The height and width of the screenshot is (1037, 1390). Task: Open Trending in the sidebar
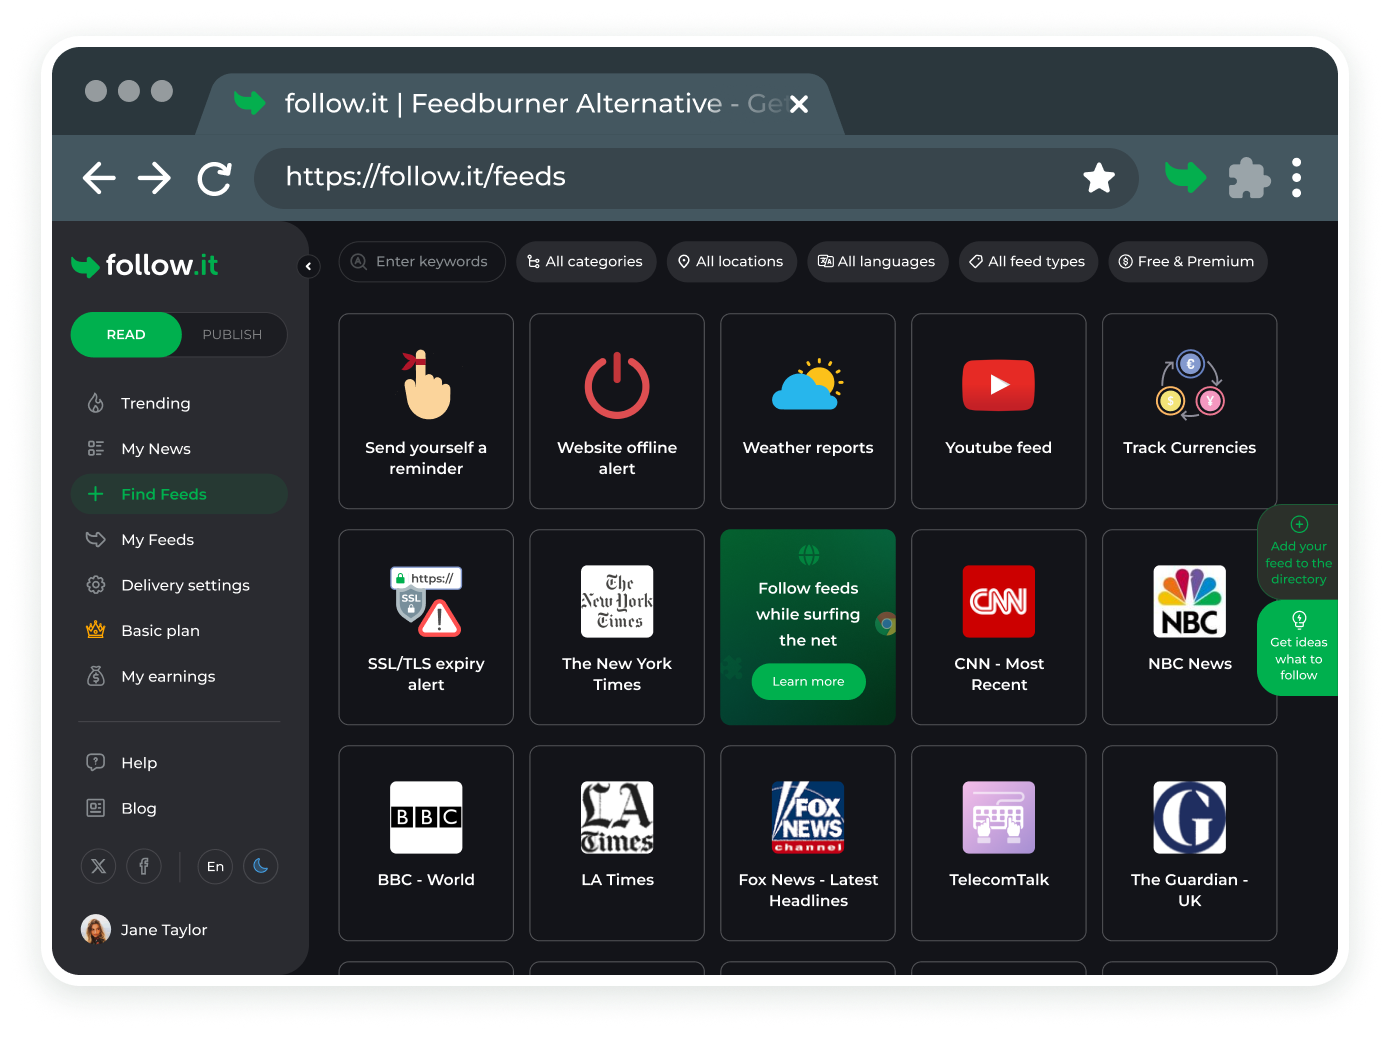coord(179,403)
